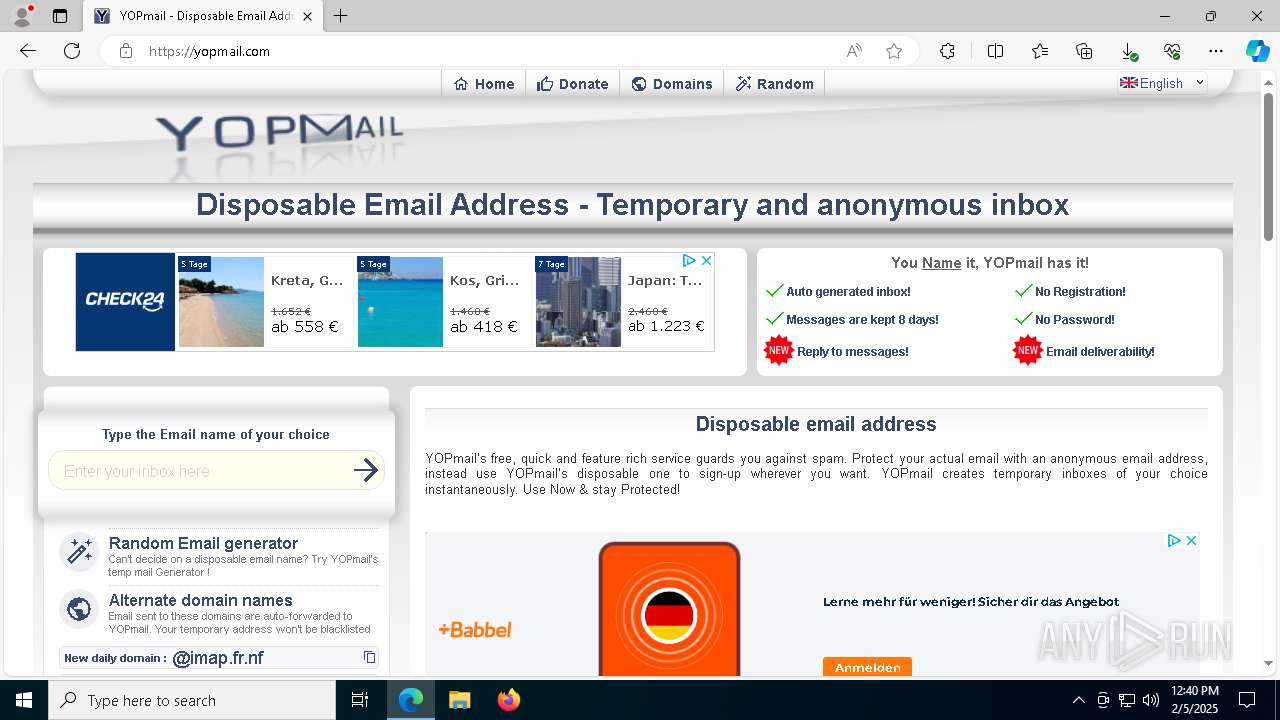
Task: Open the CHECK24 ad logo
Action: [125, 301]
